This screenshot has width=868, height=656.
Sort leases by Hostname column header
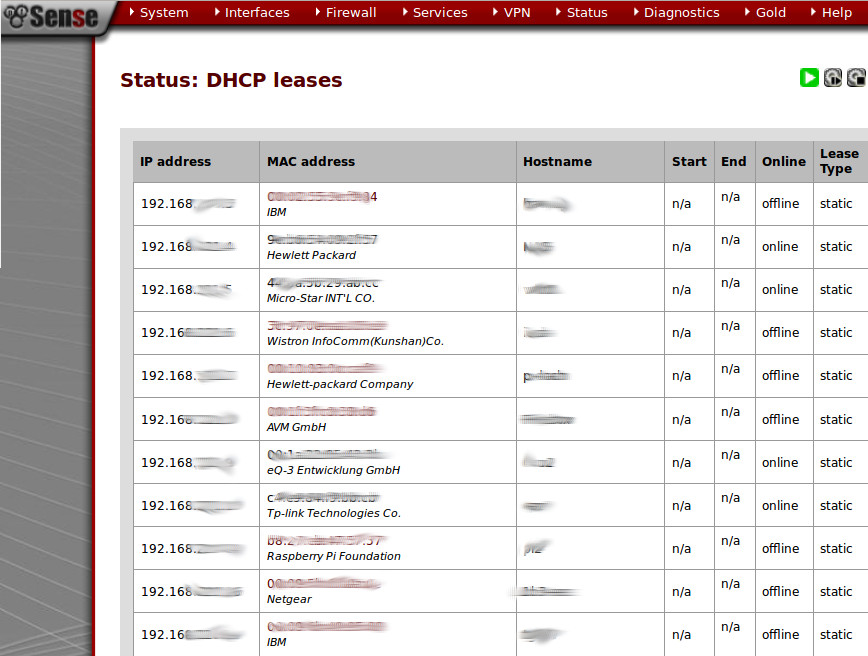[557, 161]
